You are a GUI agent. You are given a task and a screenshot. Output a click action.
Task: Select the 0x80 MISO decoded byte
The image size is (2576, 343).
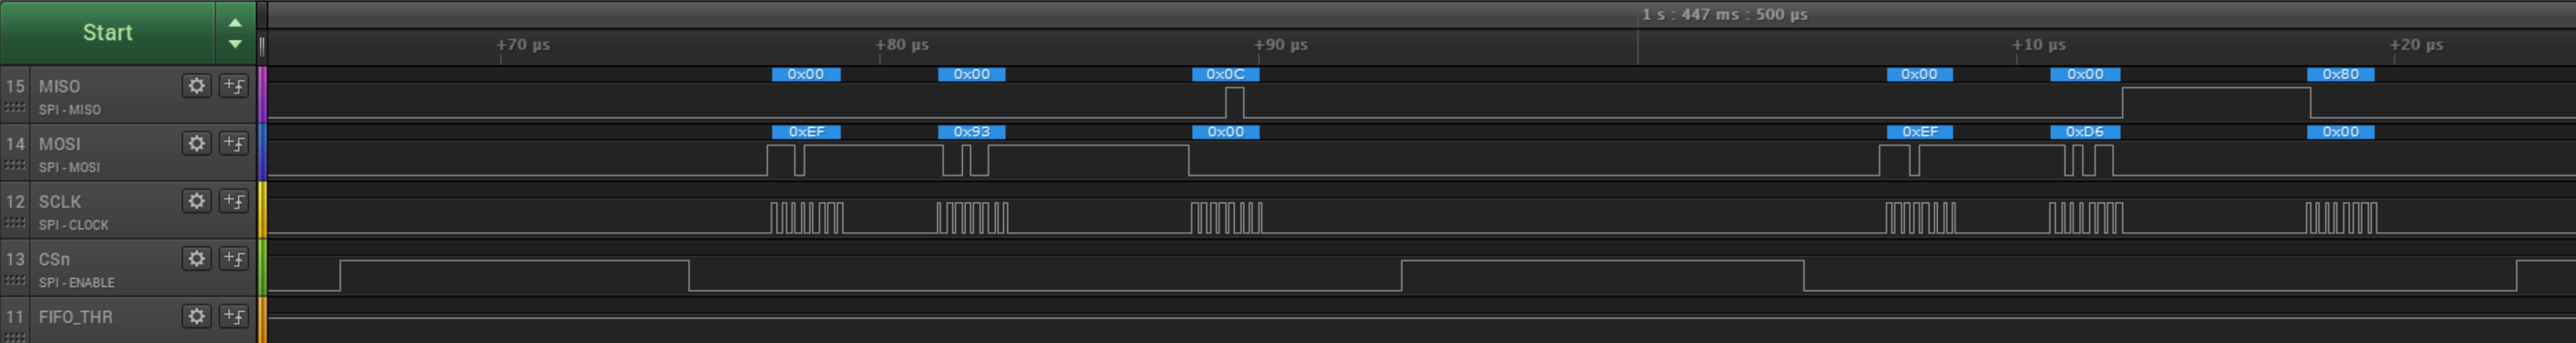2340,74
